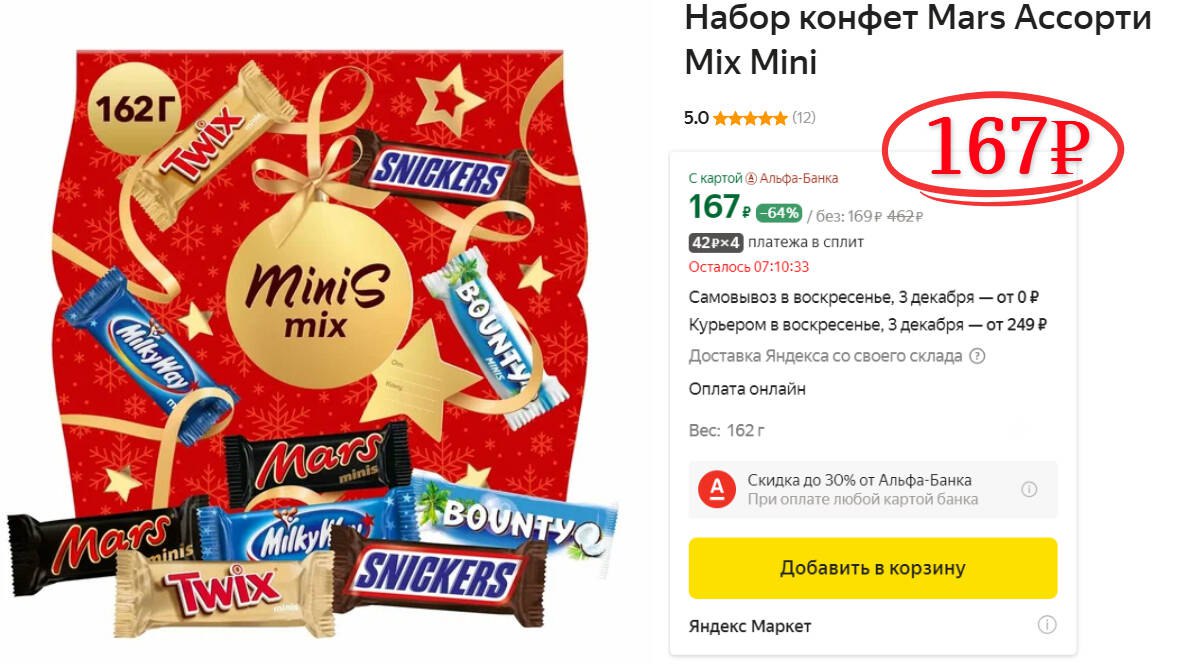Click the question mark beside Yandex delivery
1192x664 pixels.
(x=978, y=356)
